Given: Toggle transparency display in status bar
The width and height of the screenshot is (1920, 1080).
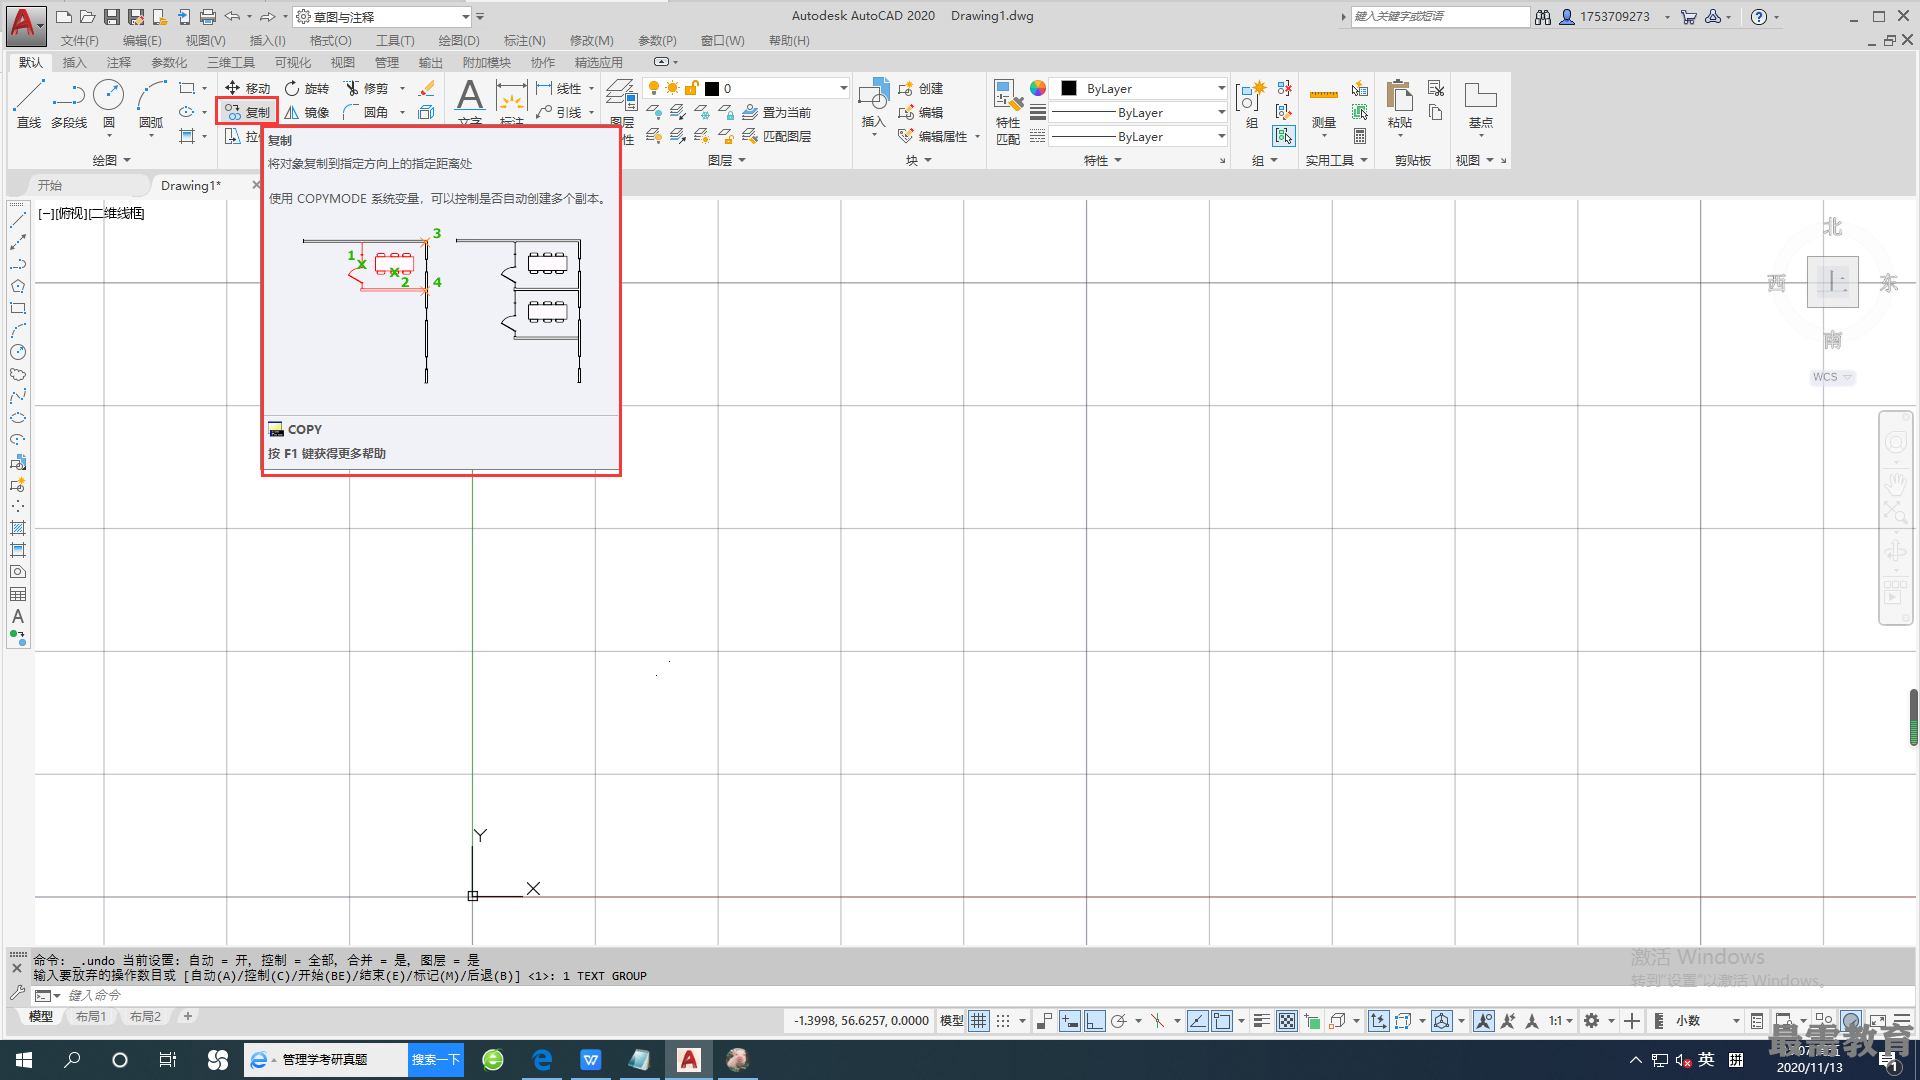Looking at the screenshot, I should [x=1287, y=1021].
